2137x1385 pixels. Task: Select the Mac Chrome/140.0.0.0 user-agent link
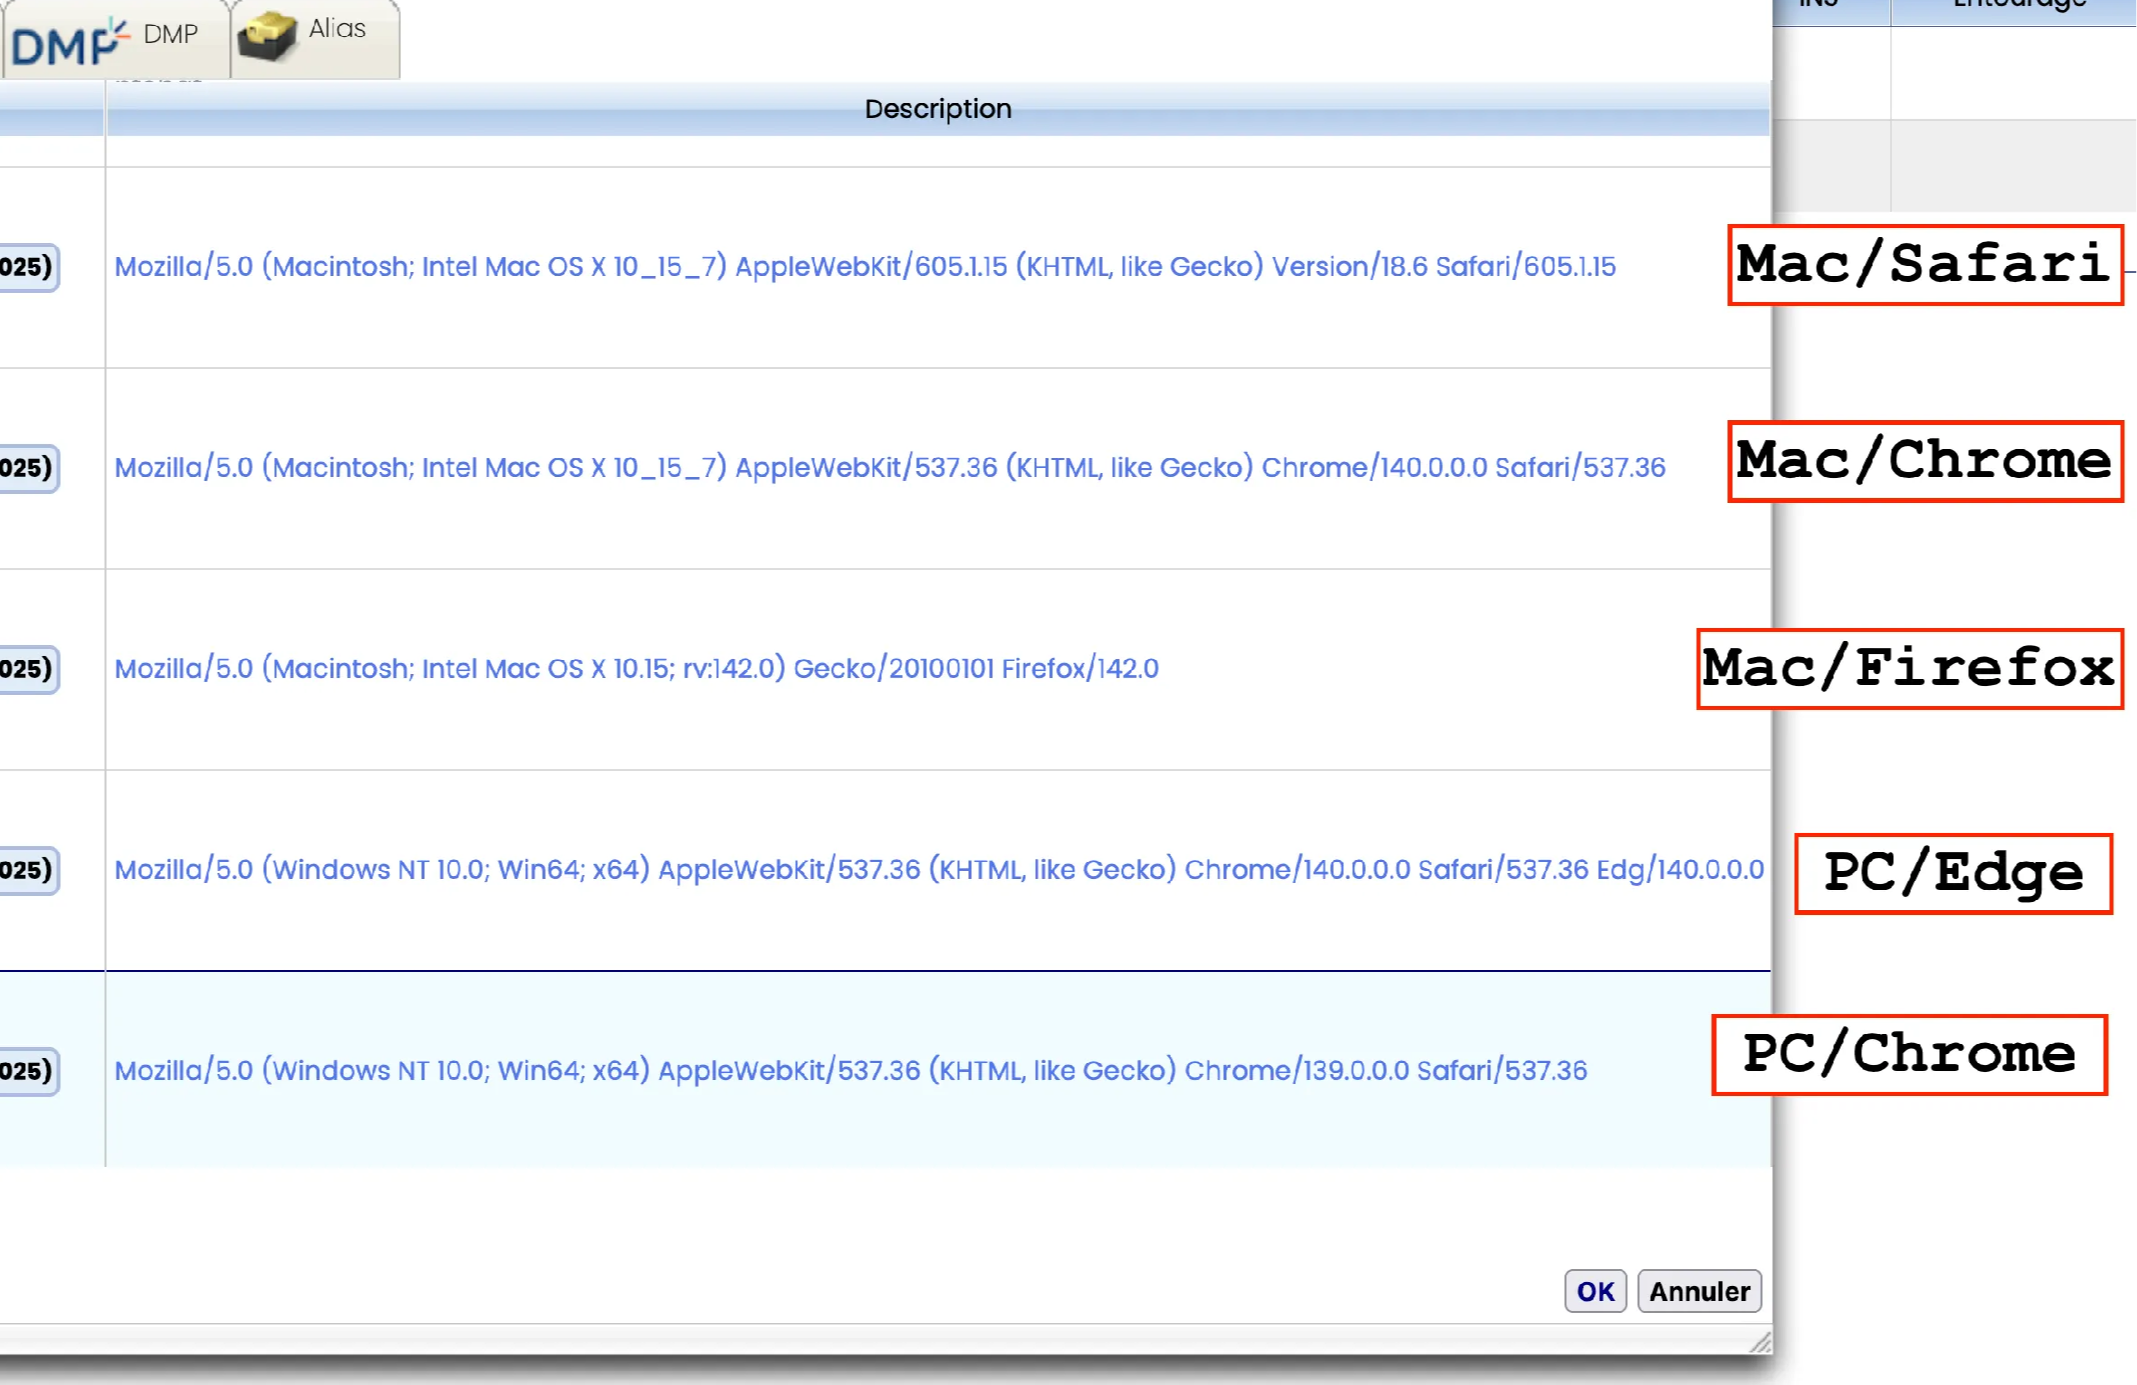[889, 468]
